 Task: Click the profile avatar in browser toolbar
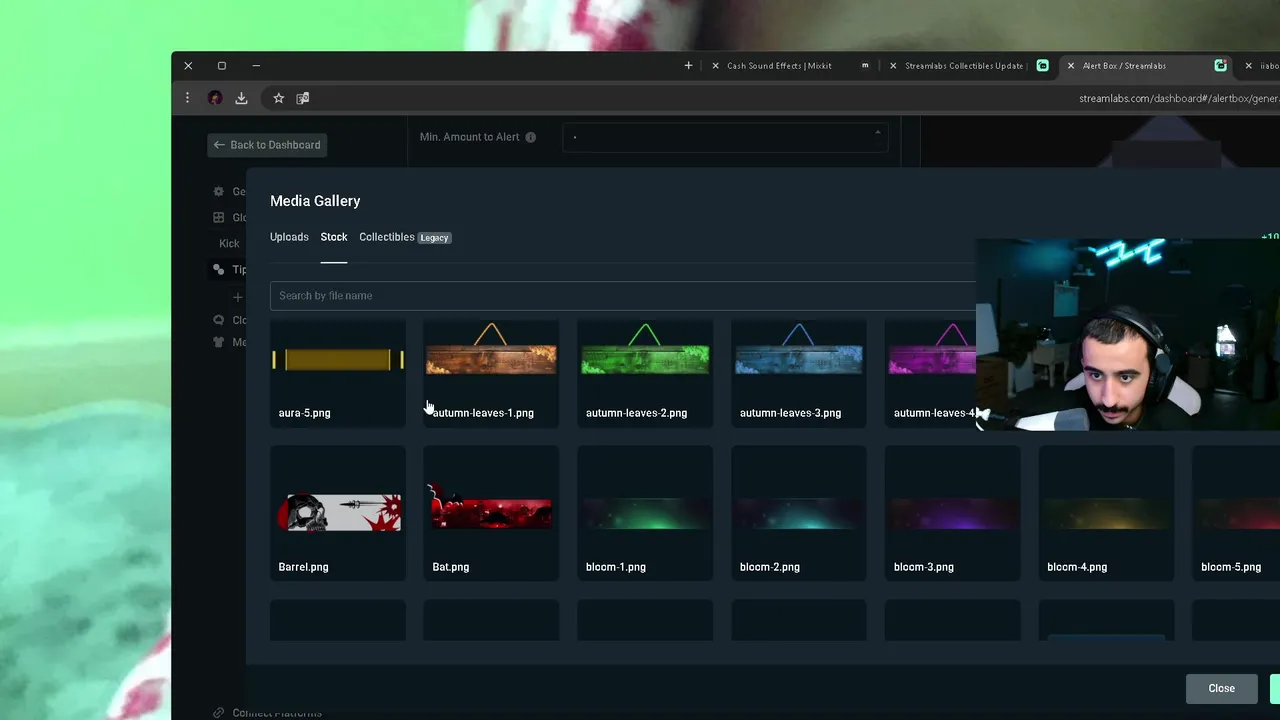(x=215, y=98)
